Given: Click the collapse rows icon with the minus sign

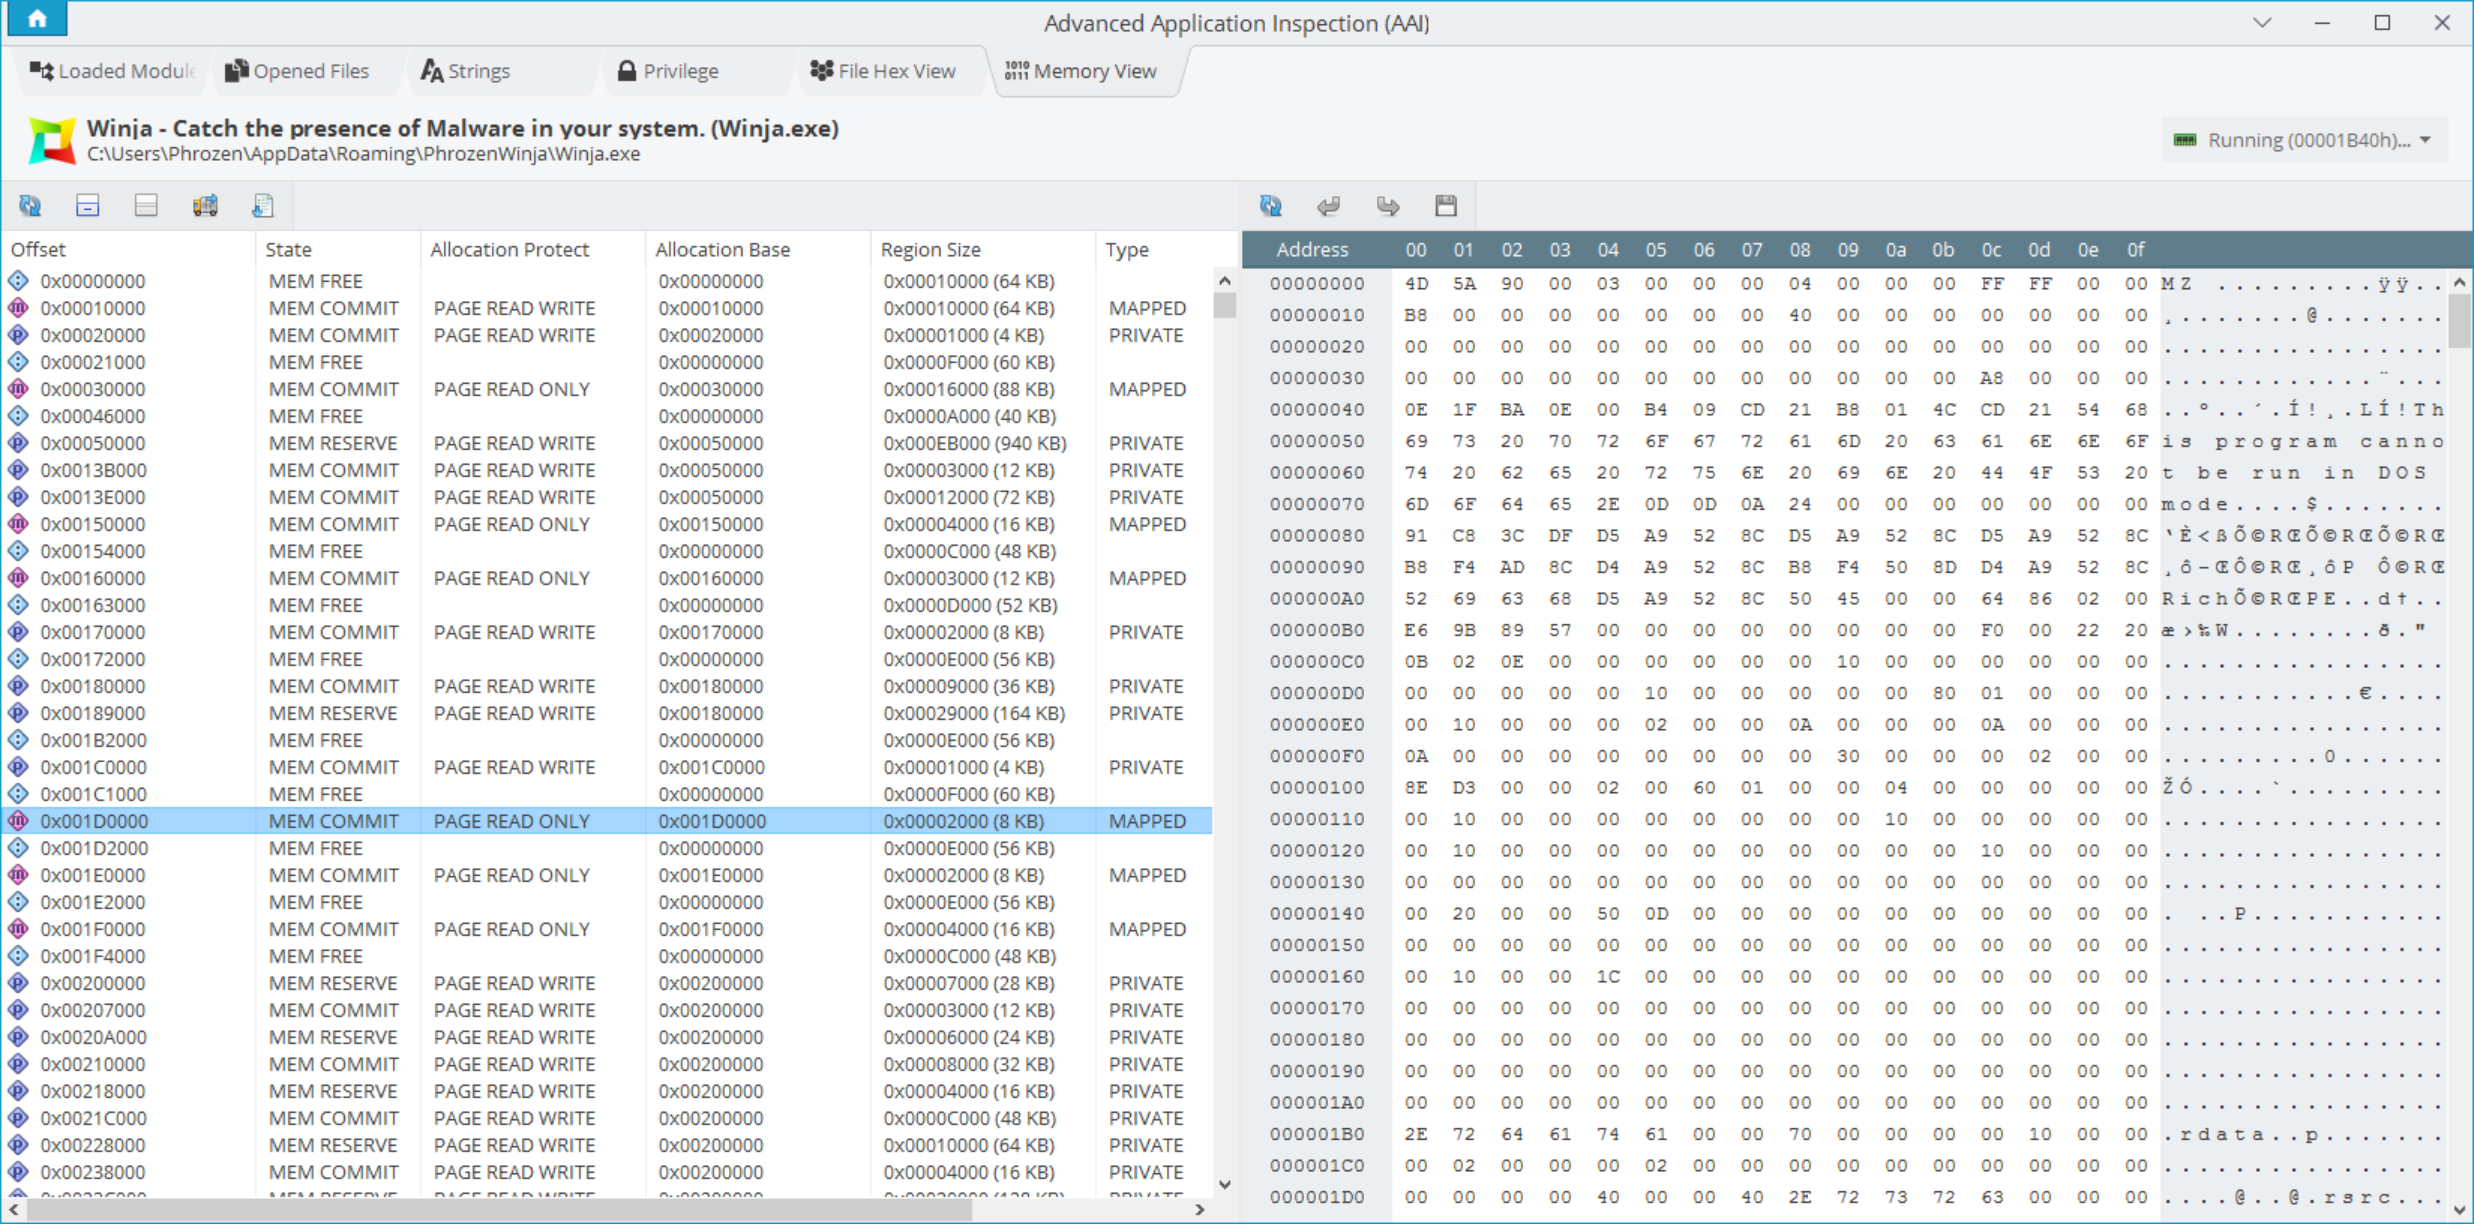Looking at the screenshot, I should pyautogui.click(x=88, y=206).
